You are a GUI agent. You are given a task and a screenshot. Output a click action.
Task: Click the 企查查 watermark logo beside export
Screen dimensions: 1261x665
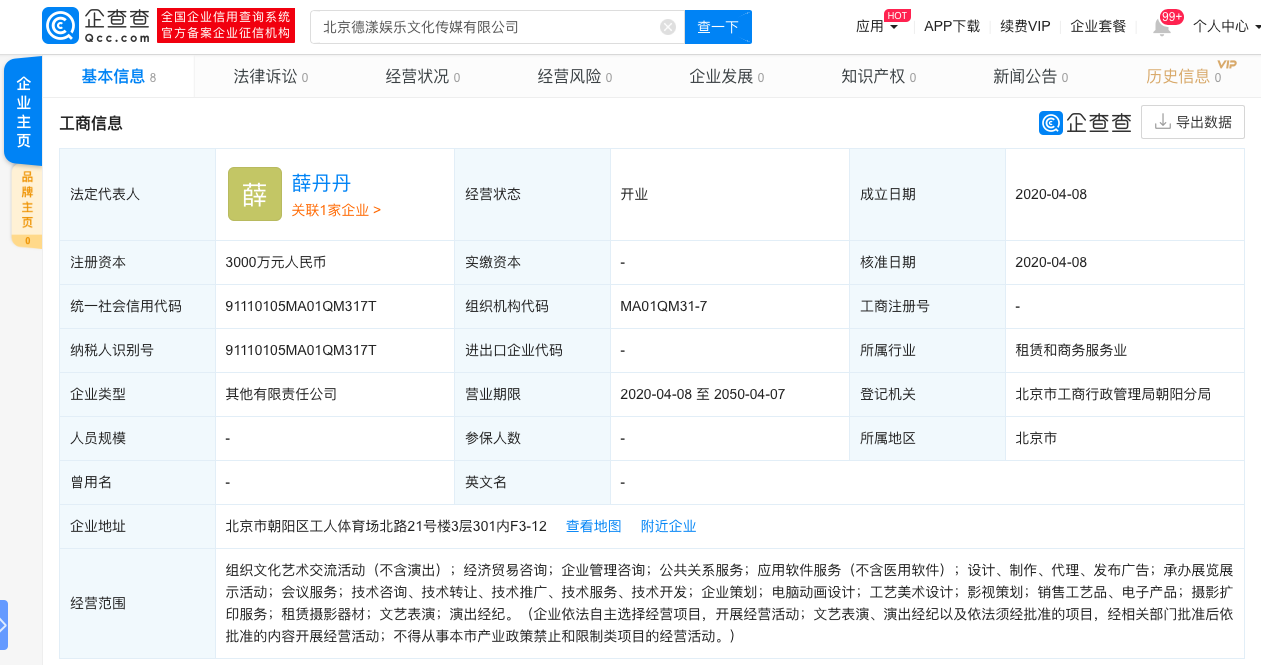tap(1085, 122)
